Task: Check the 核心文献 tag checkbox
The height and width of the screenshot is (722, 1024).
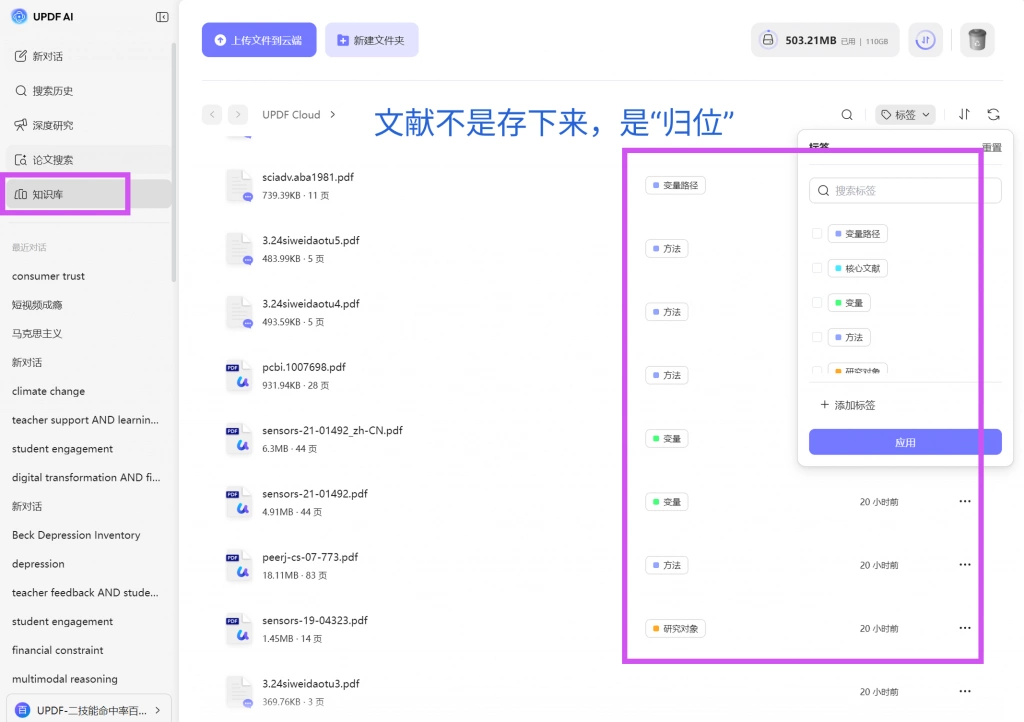Action: tap(817, 268)
